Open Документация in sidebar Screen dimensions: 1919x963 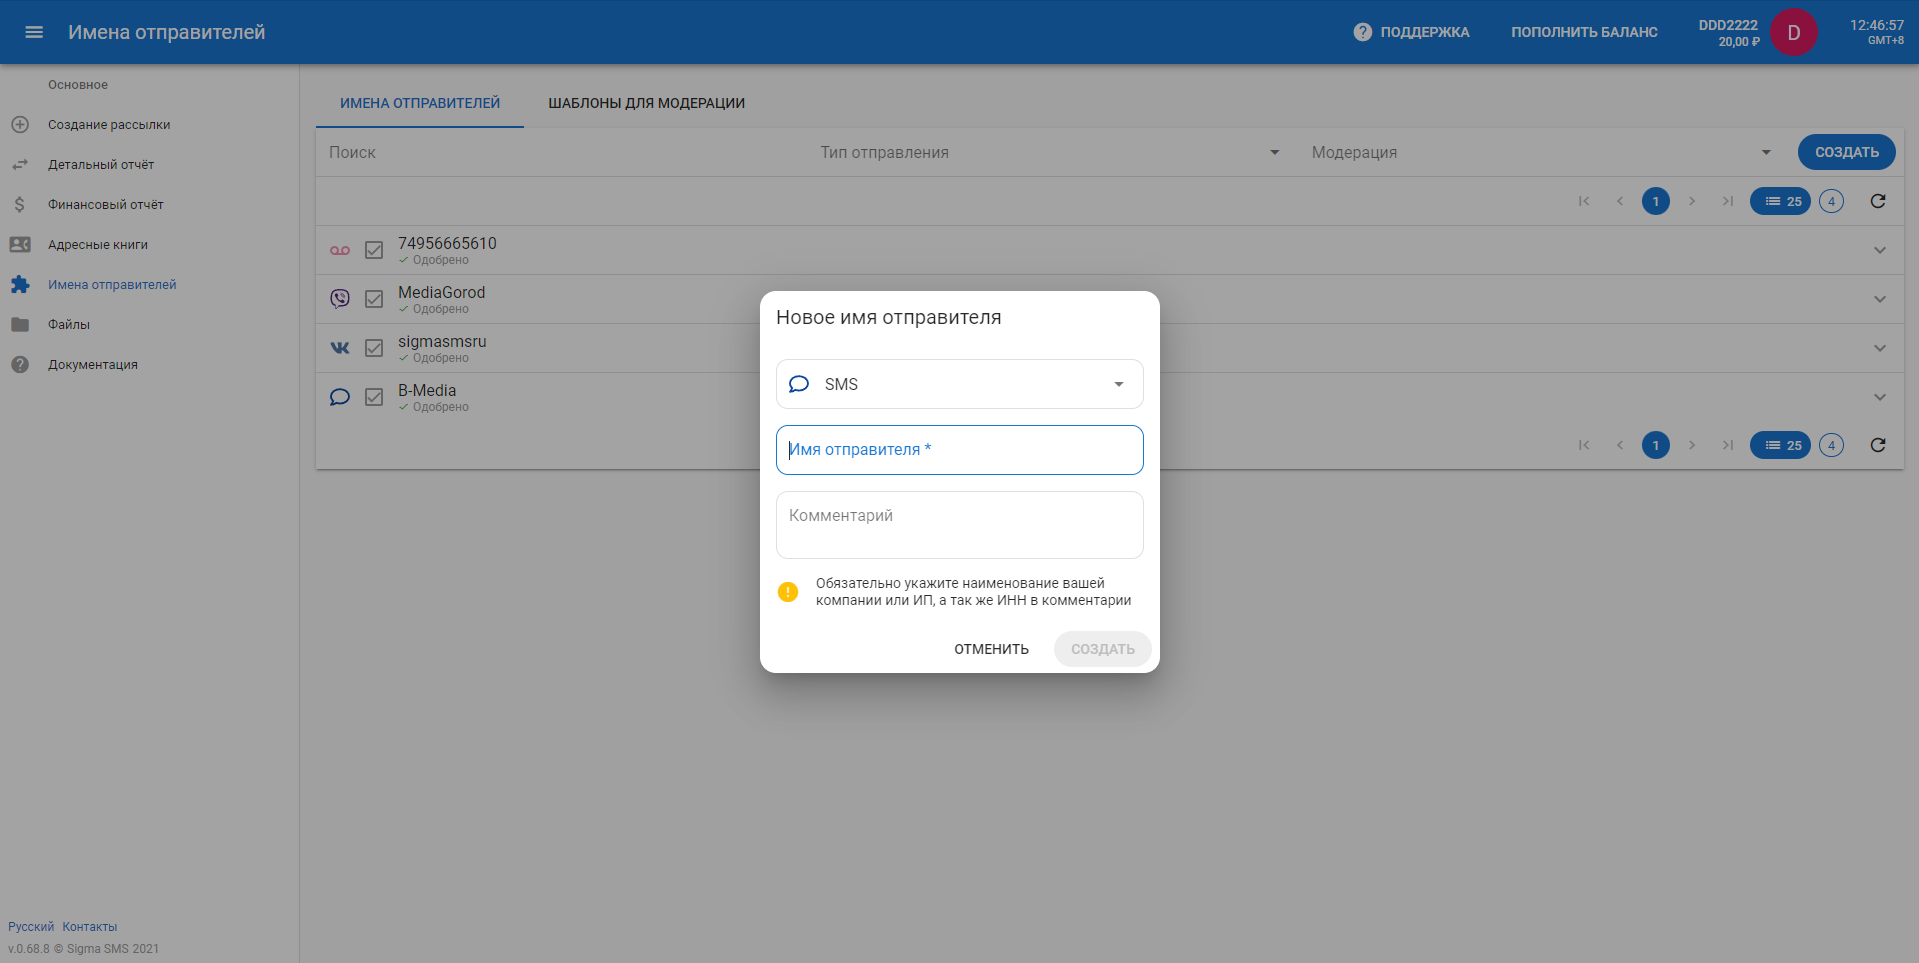93,365
